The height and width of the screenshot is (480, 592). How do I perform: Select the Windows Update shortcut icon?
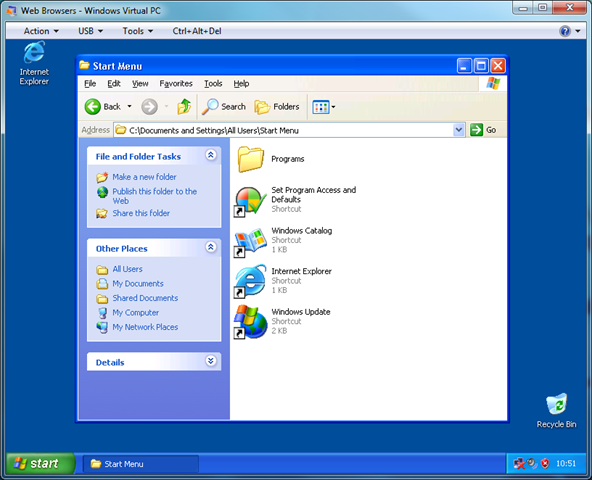tap(250, 322)
